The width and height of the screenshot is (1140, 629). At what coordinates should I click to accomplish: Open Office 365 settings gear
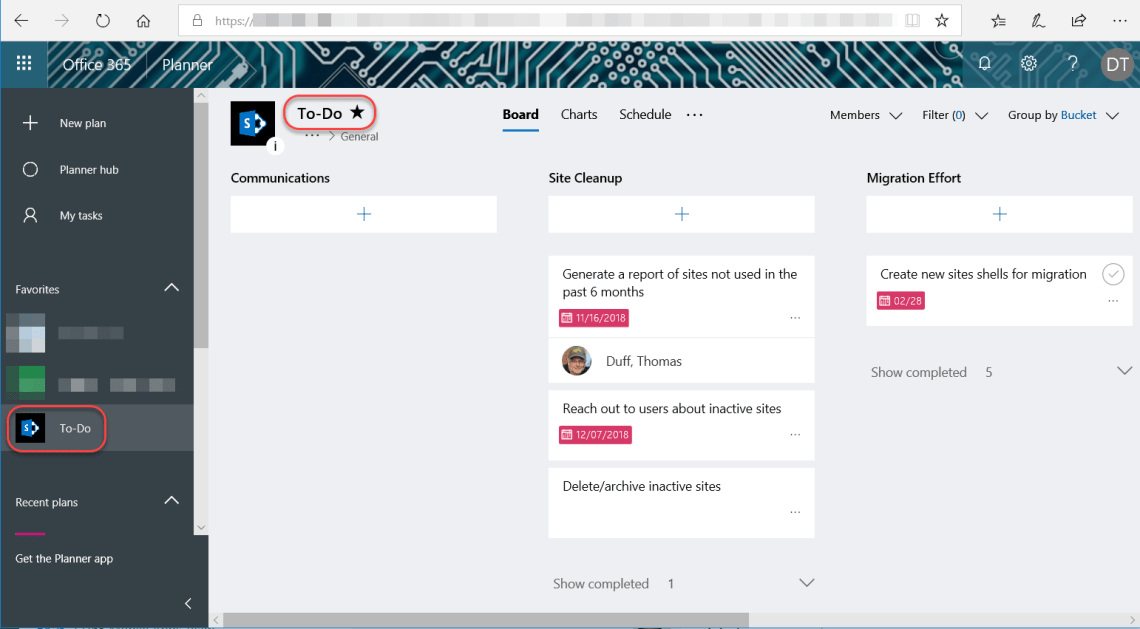point(1028,63)
